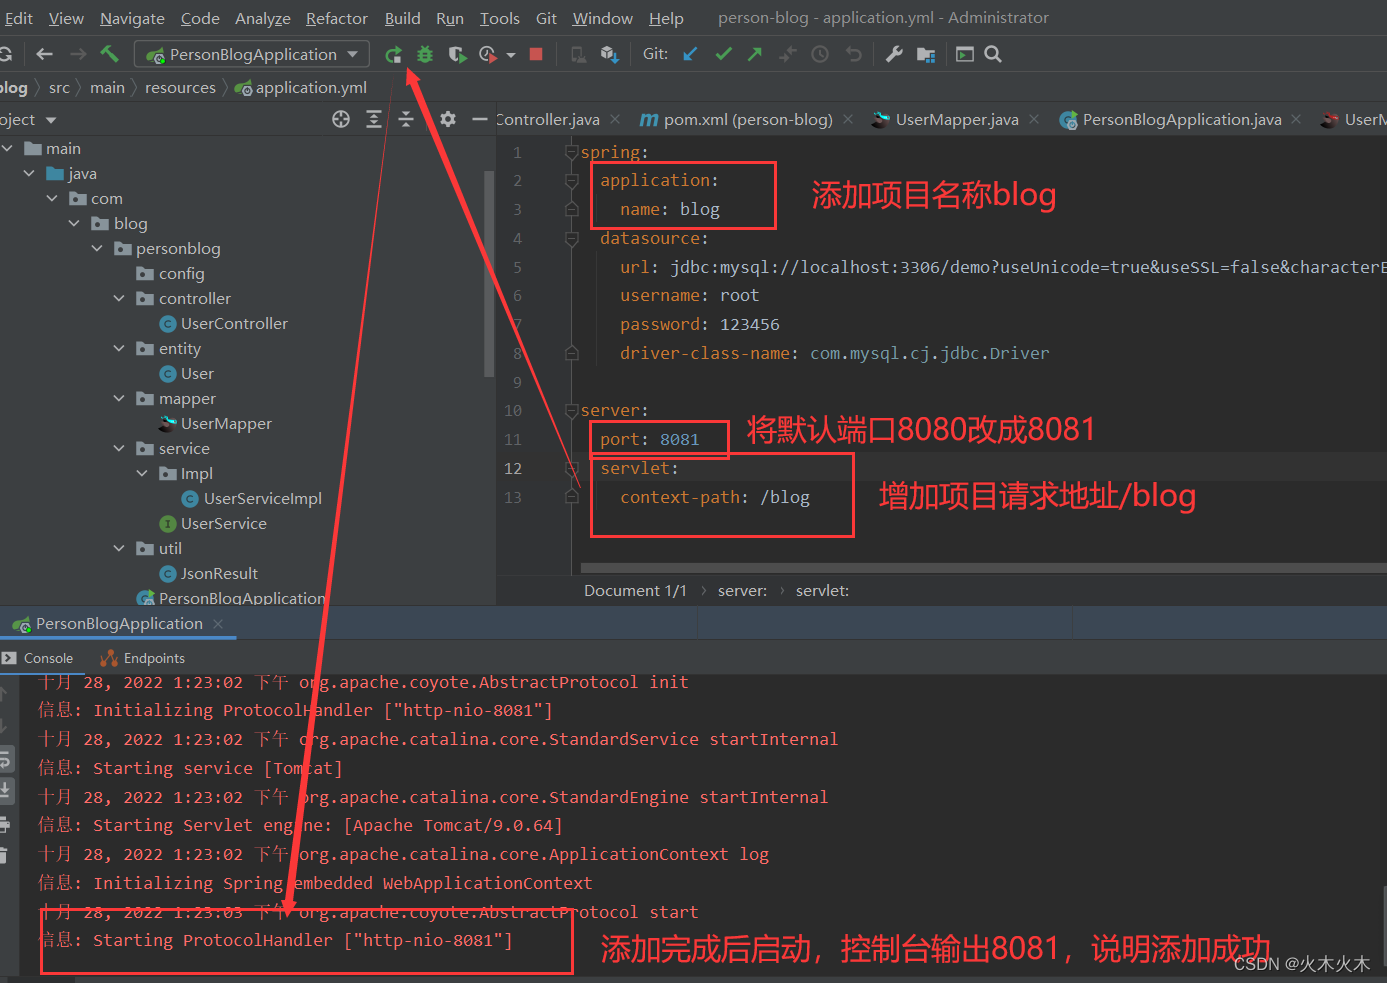Click line number 11 in editor gutter
The width and height of the screenshot is (1387, 983).
(x=512, y=439)
